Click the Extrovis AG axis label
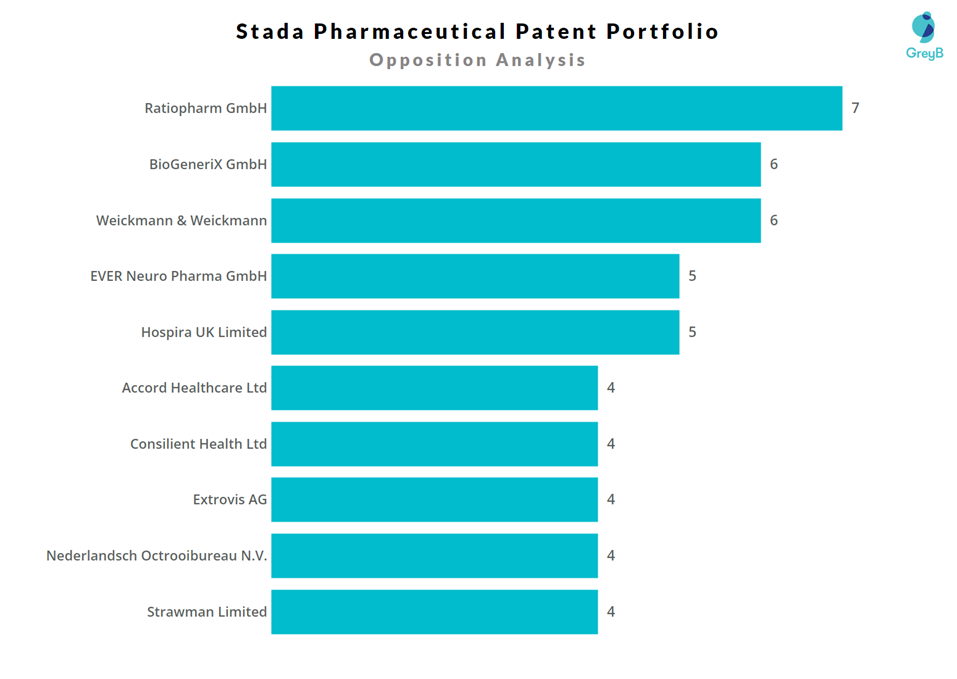This screenshot has width=957, height=679. point(230,500)
